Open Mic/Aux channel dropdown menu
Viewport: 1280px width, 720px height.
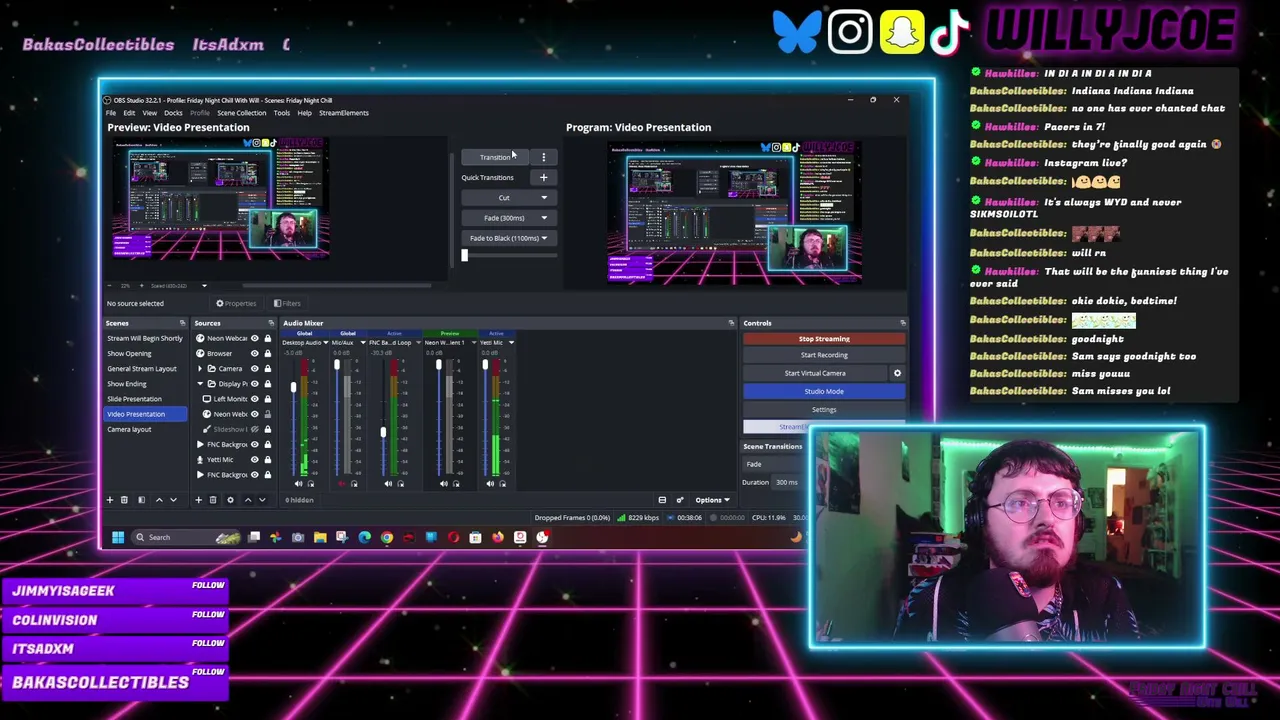[x=362, y=343]
